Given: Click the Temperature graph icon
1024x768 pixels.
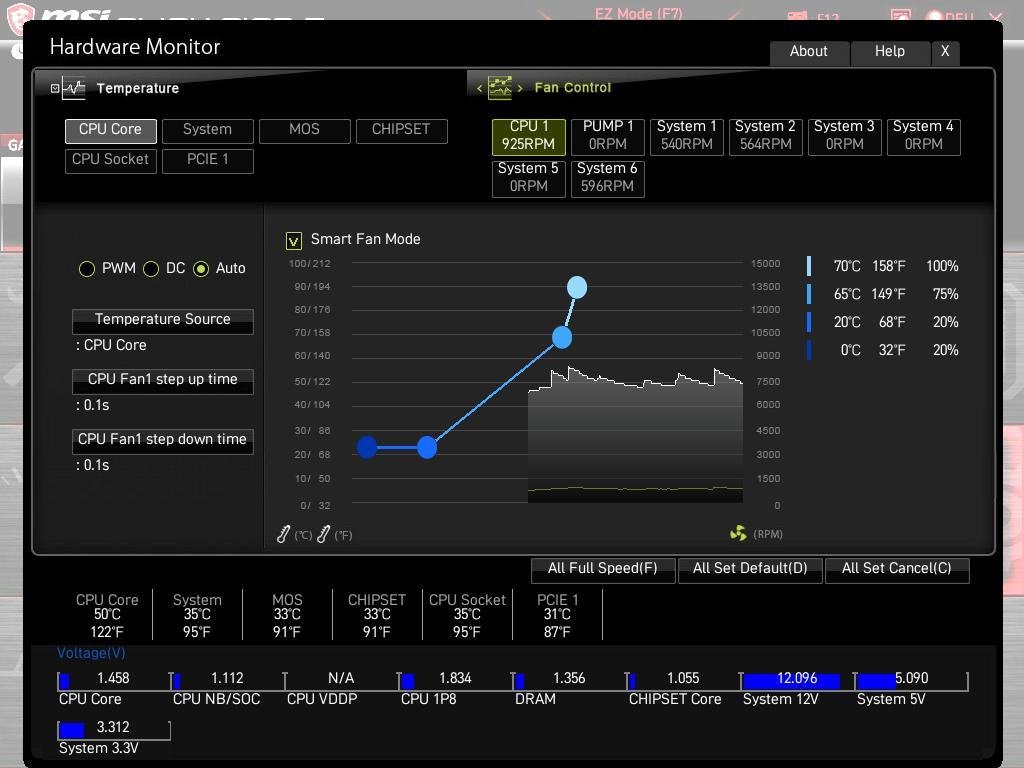Looking at the screenshot, I should [x=74, y=88].
